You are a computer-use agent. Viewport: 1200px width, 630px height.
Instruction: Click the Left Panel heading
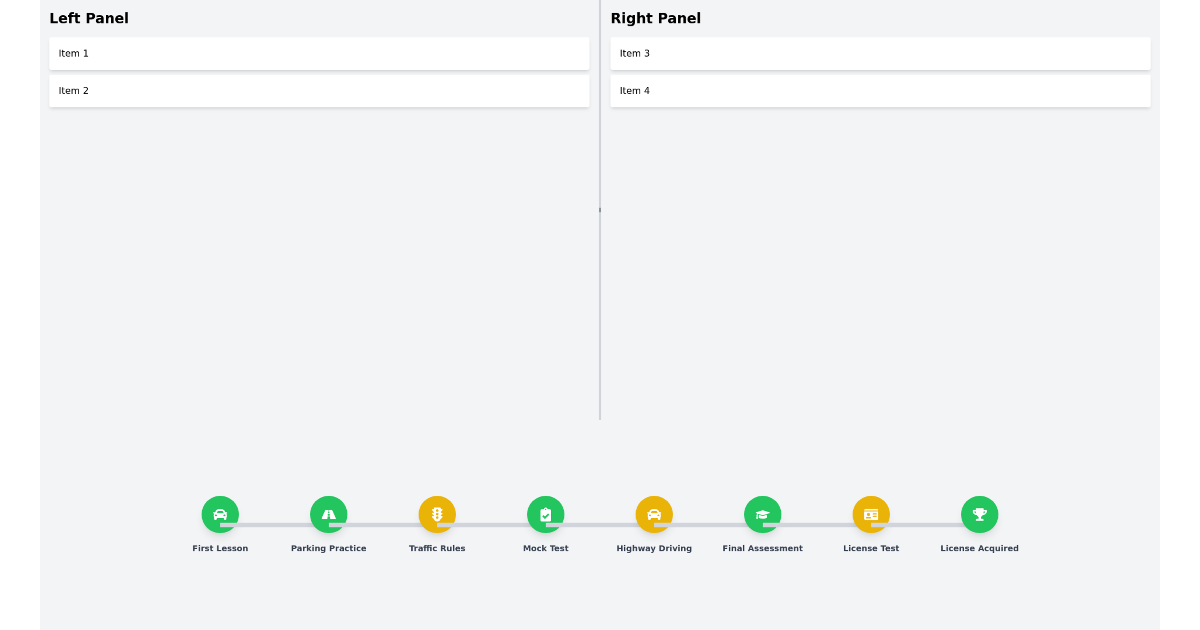89,18
